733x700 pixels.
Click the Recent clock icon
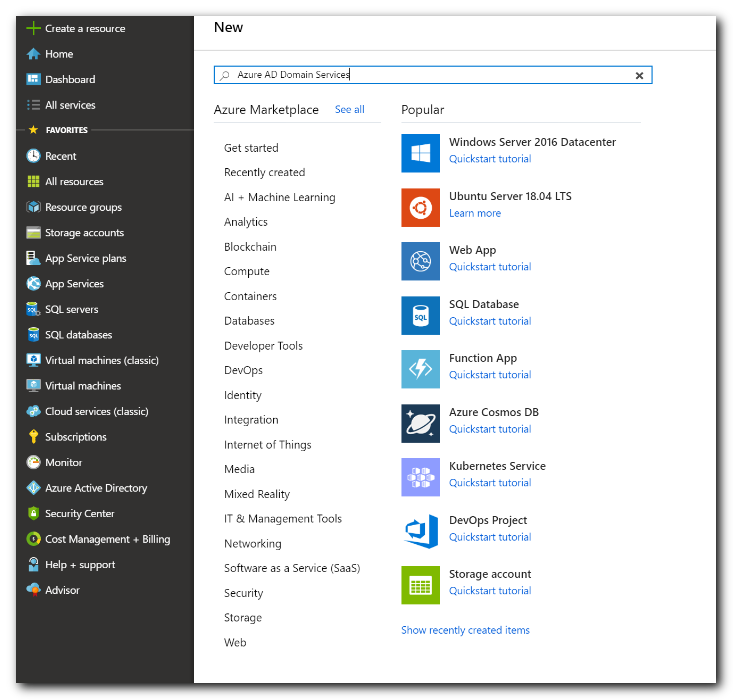(x=33, y=156)
